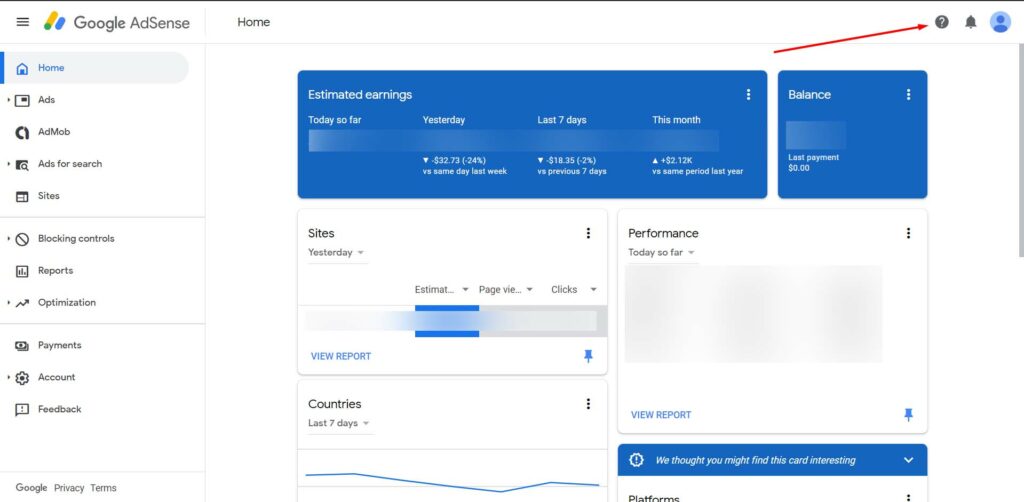Click the '-$32.73 (-24%)' yesterday change
1024x502 pixels.
tap(455, 160)
